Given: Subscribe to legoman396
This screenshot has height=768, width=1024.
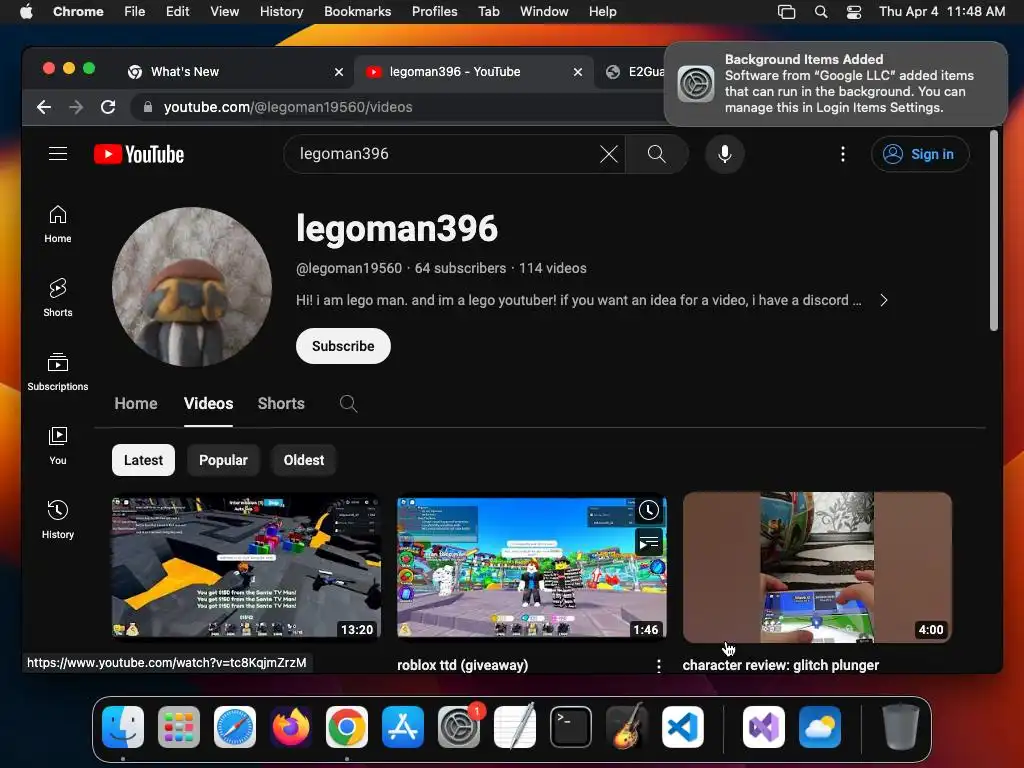Looking at the screenshot, I should pyautogui.click(x=343, y=346).
